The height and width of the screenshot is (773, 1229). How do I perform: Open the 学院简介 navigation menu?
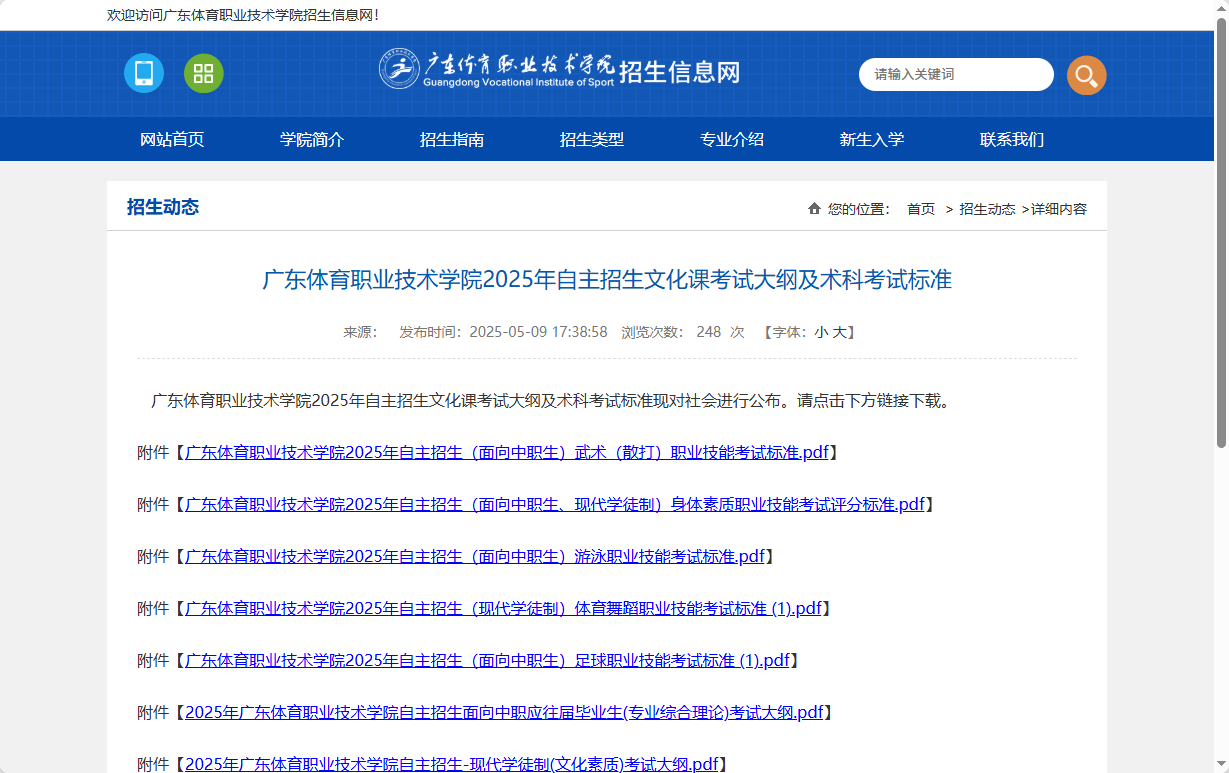point(312,139)
